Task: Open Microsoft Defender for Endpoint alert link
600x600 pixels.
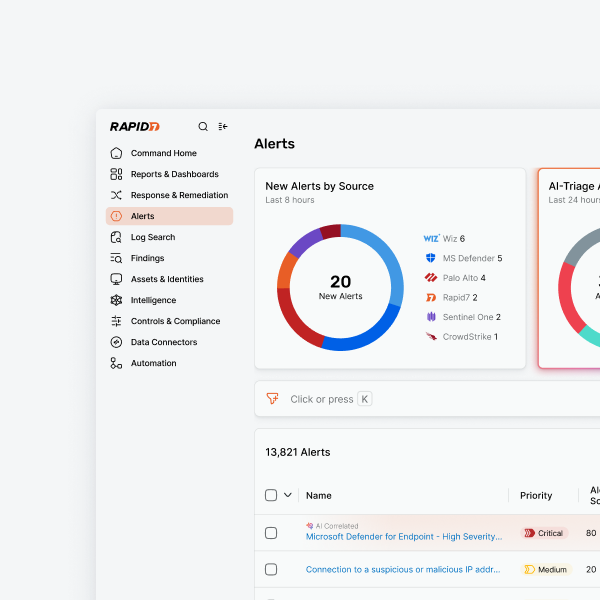Action: (x=404, y=537)
